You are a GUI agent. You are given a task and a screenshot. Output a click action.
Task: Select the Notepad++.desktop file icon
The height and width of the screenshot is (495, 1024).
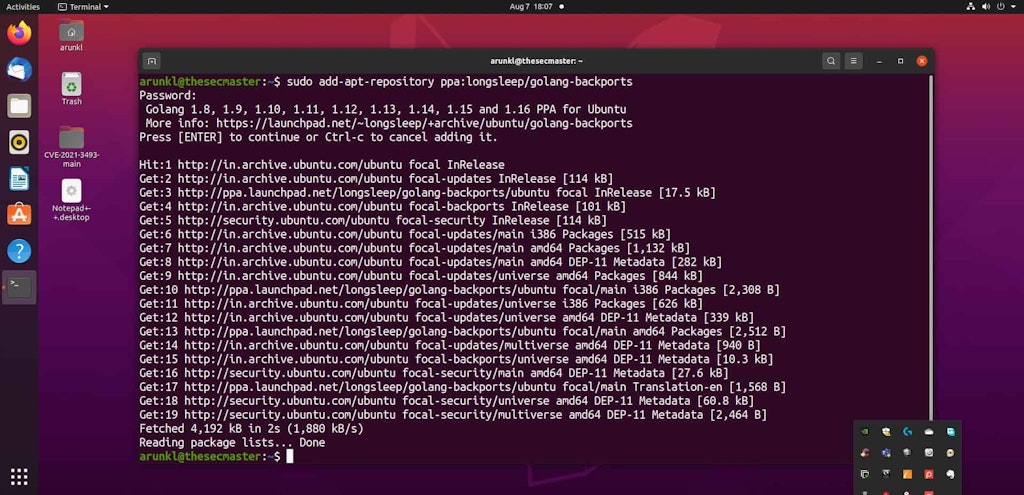(x=71, y=200)
